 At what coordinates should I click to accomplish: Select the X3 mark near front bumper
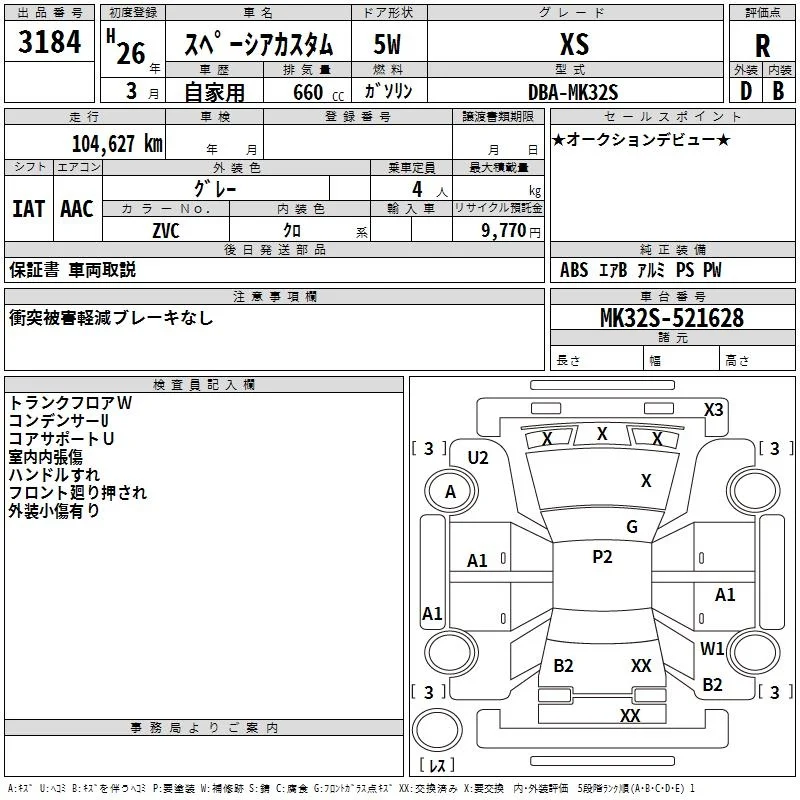coord(713,410)
